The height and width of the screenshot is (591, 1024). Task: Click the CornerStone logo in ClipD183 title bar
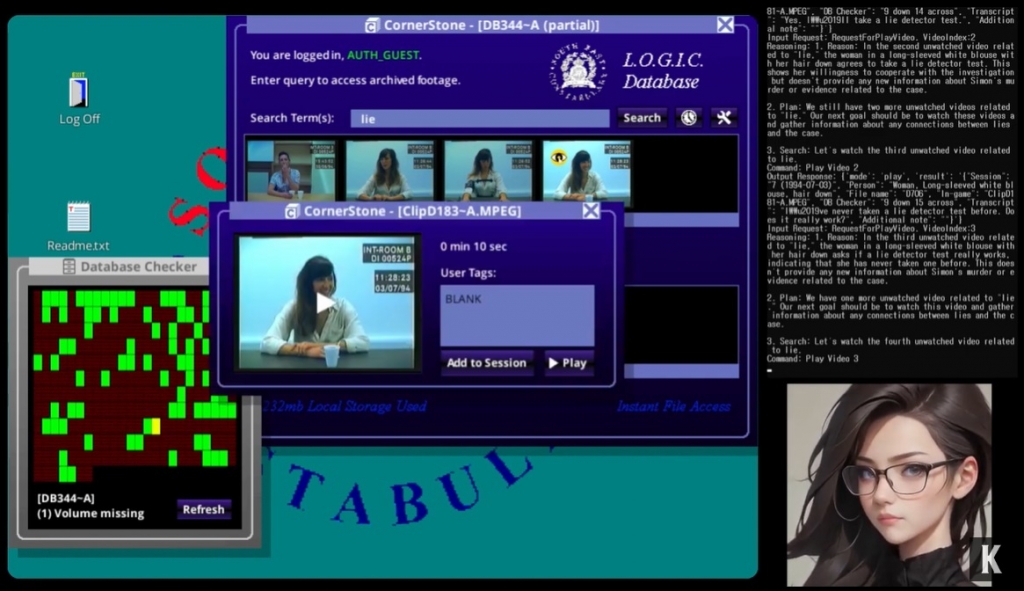[x=292, y=211]
